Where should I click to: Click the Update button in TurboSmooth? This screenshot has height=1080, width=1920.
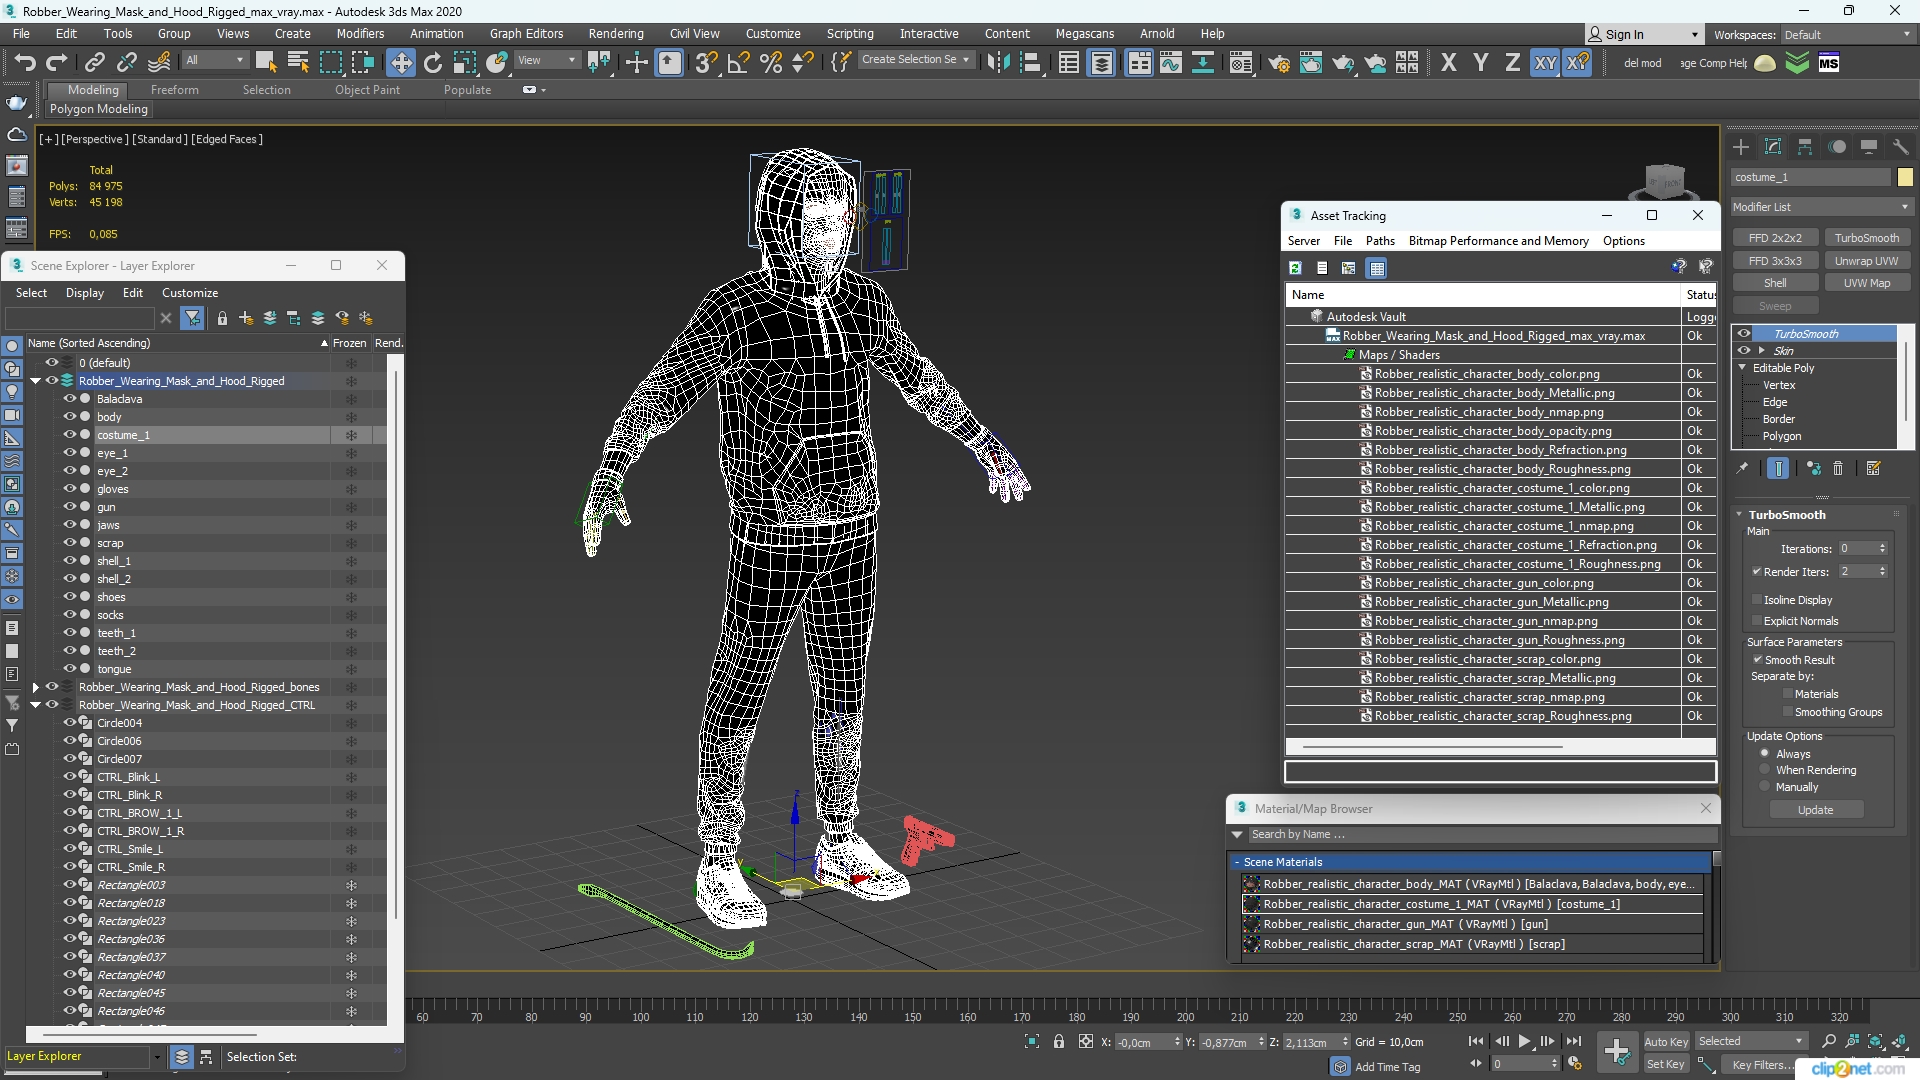pos(1815,810)
